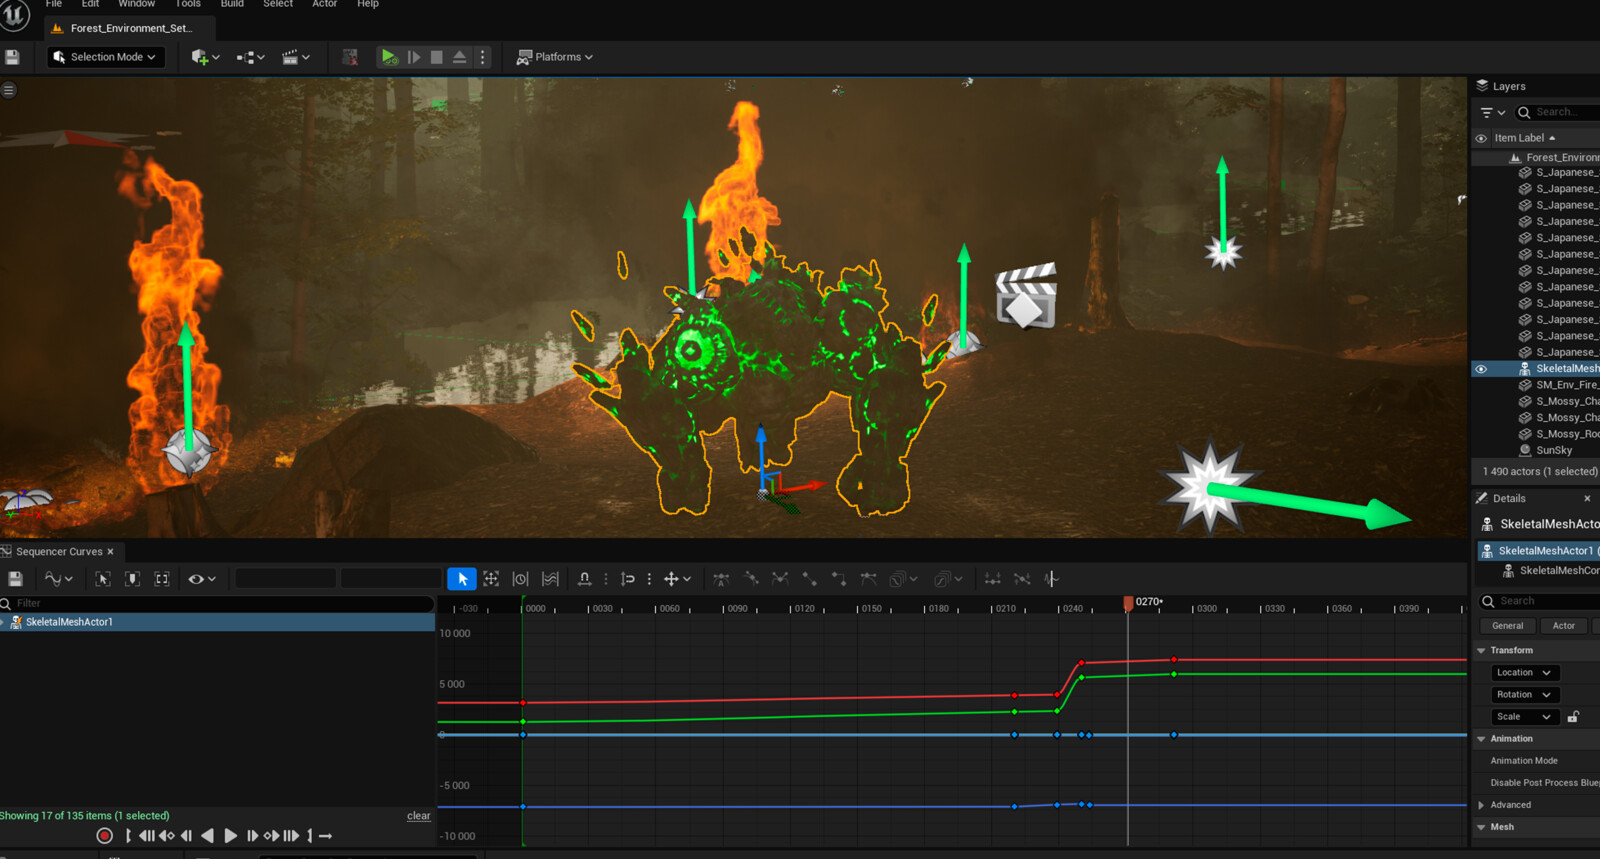Open the curve view mode dropdown

pos(59,579)
